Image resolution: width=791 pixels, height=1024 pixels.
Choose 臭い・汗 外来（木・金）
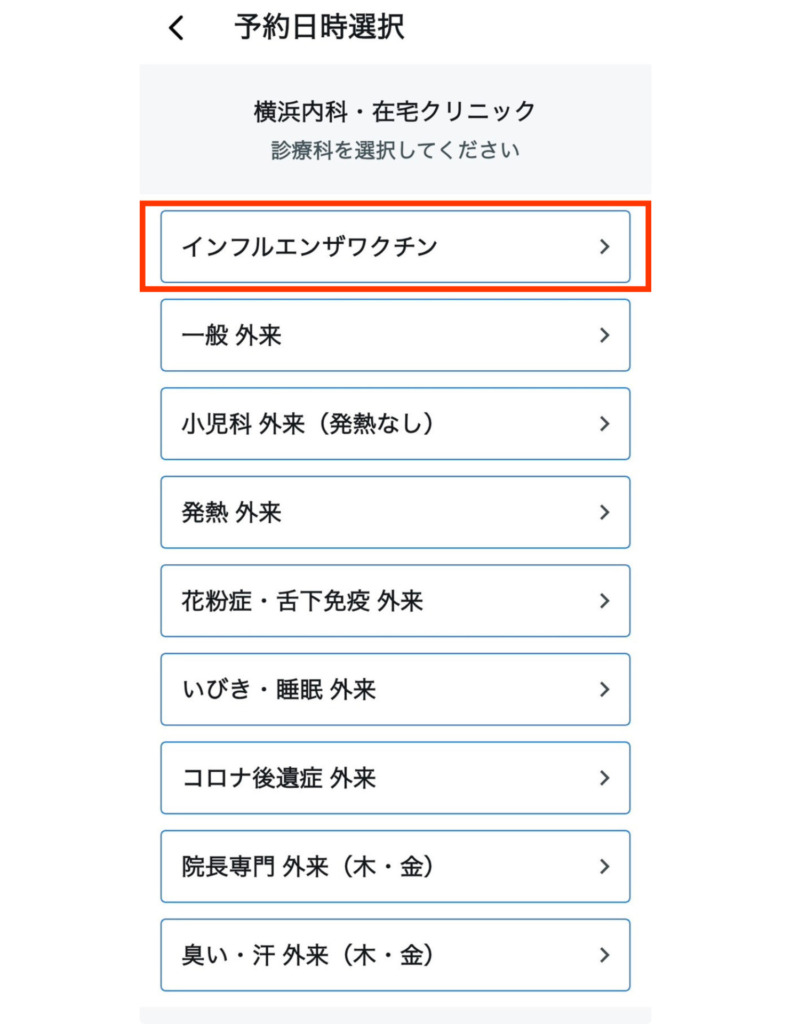(394, 955)
